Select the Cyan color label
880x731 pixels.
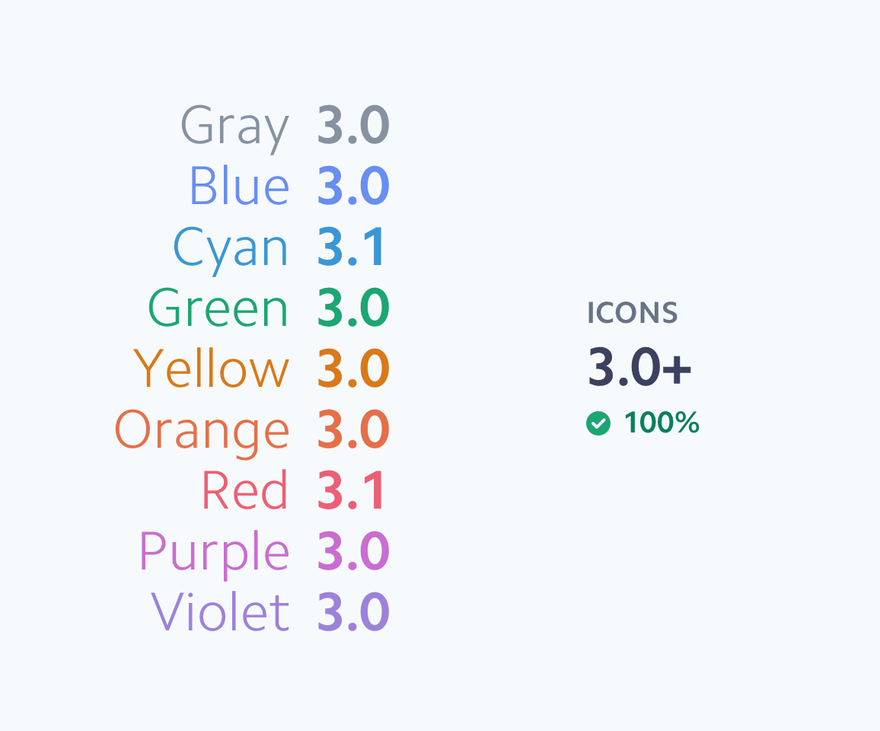231,250
